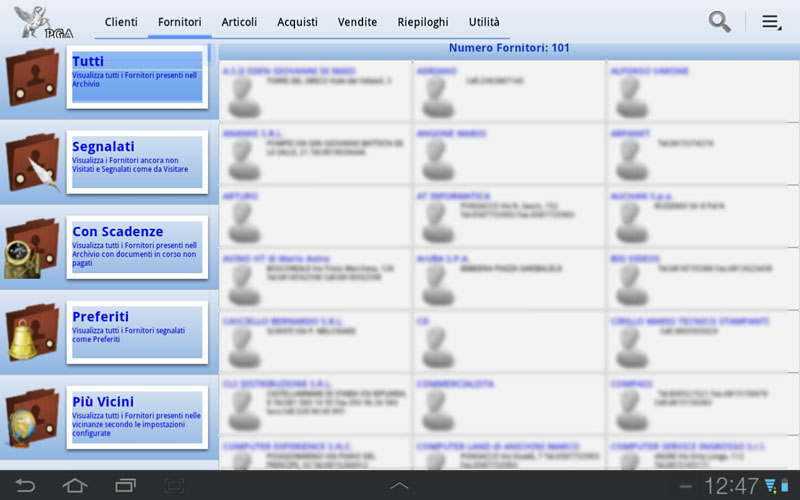Switch to the Articoli tab
800x500 pixels.
pyautogui.click(x=239, y=22)
